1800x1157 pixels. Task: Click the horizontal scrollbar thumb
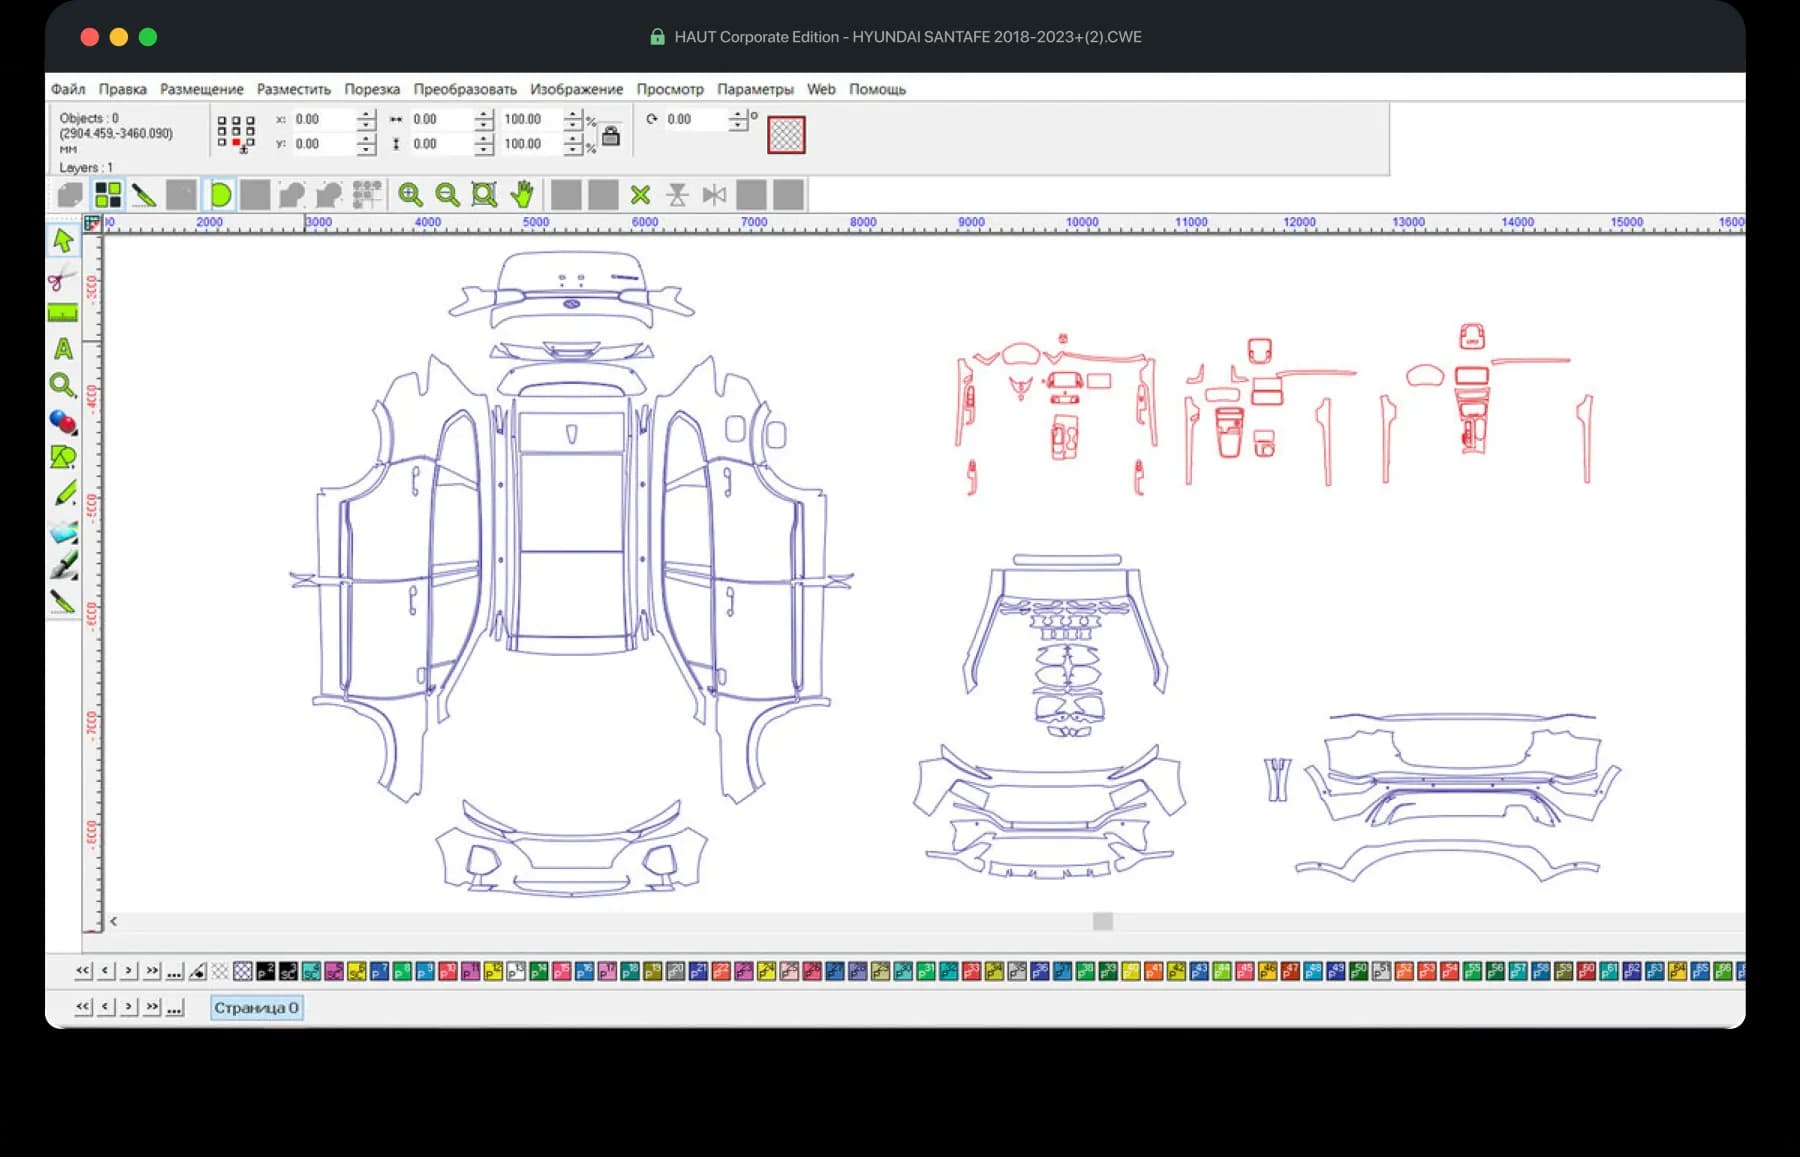[1103, 921]
